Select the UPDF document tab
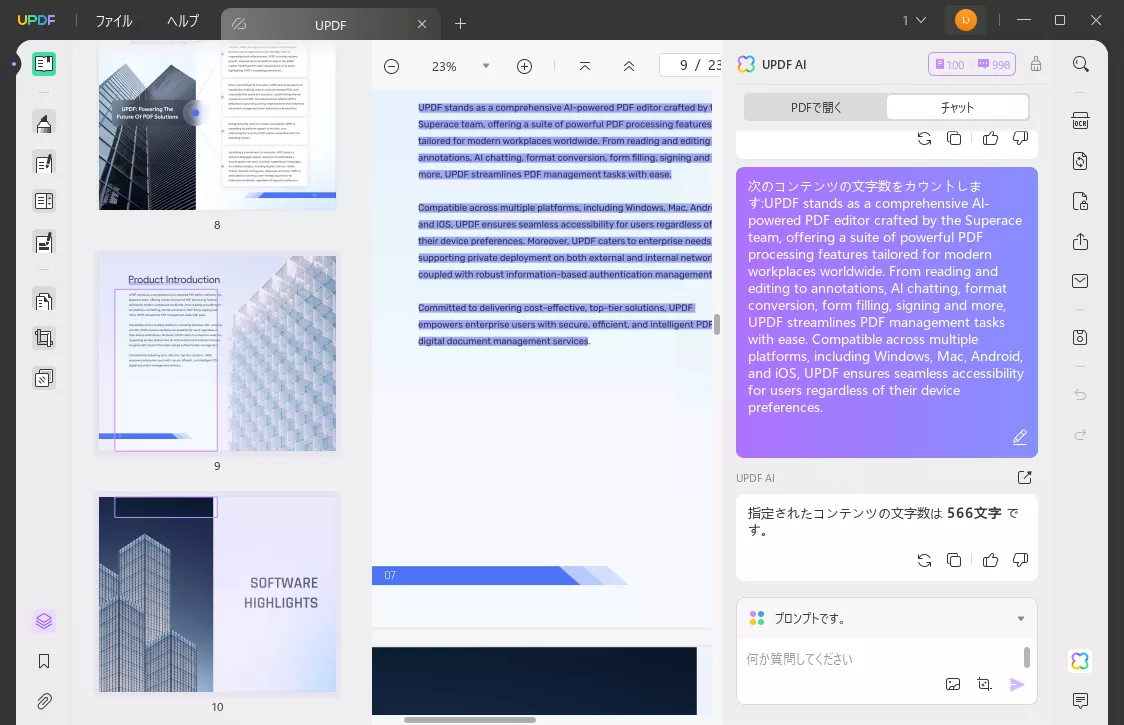The width and height of the screenshot is (1124, 725). (330, 24)
